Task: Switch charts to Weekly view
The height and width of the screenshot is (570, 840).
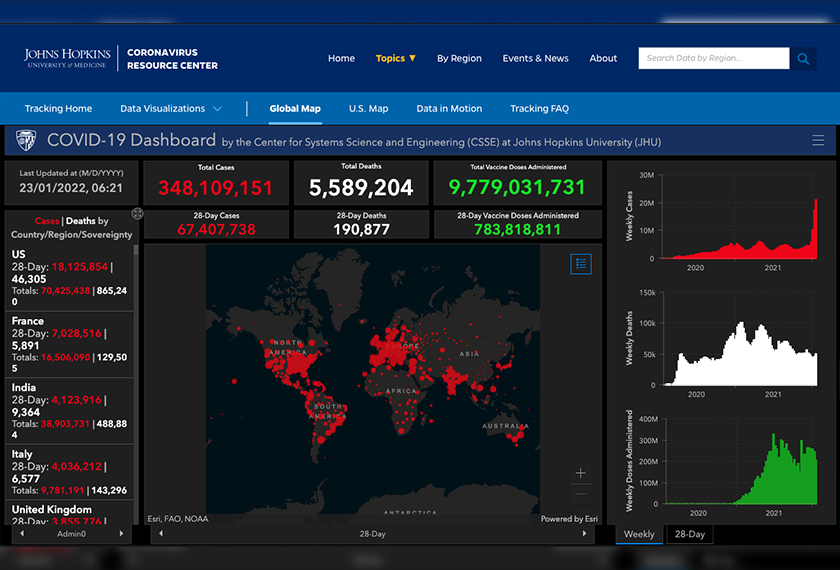Action: [639, 534]
